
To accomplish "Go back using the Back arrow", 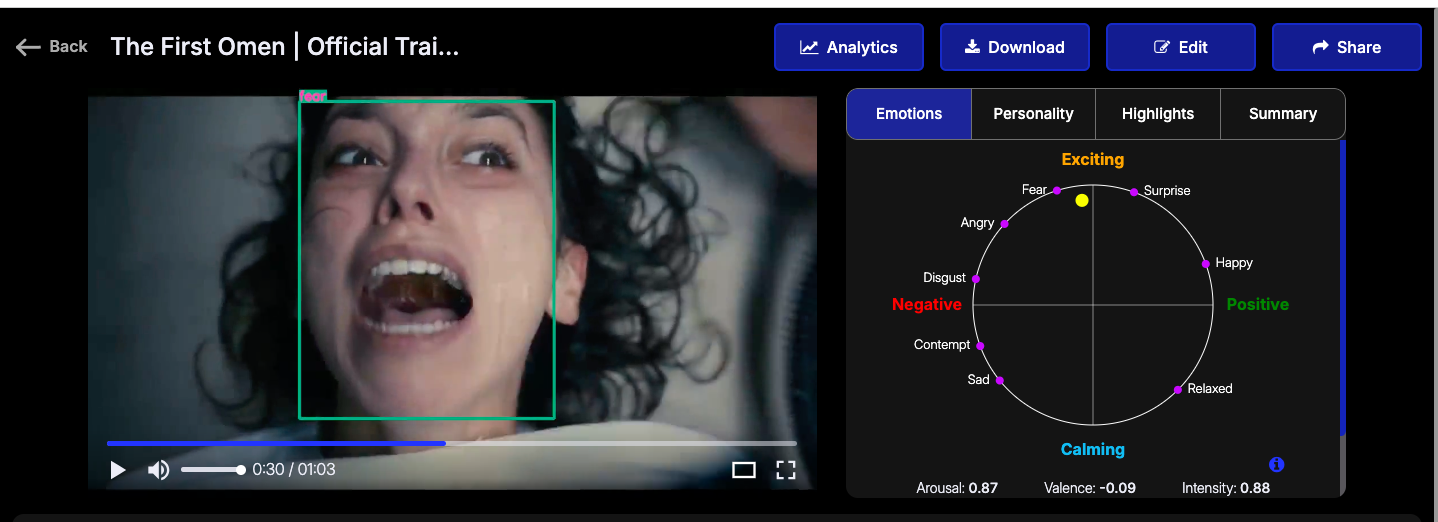I will [x=51, y=46].
